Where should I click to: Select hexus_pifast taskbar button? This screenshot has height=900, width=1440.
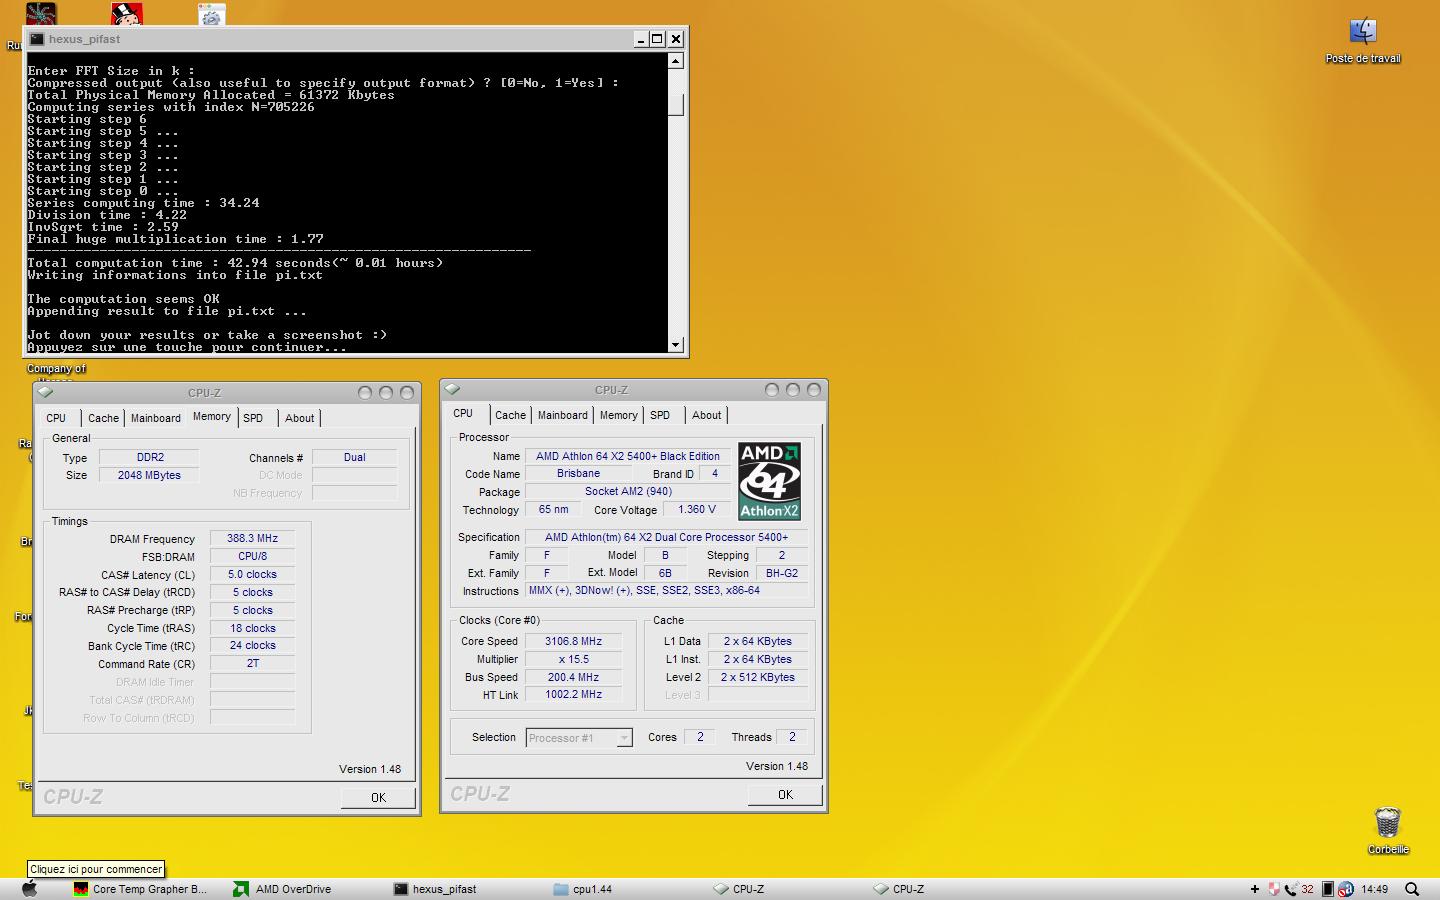click(435, 889)
